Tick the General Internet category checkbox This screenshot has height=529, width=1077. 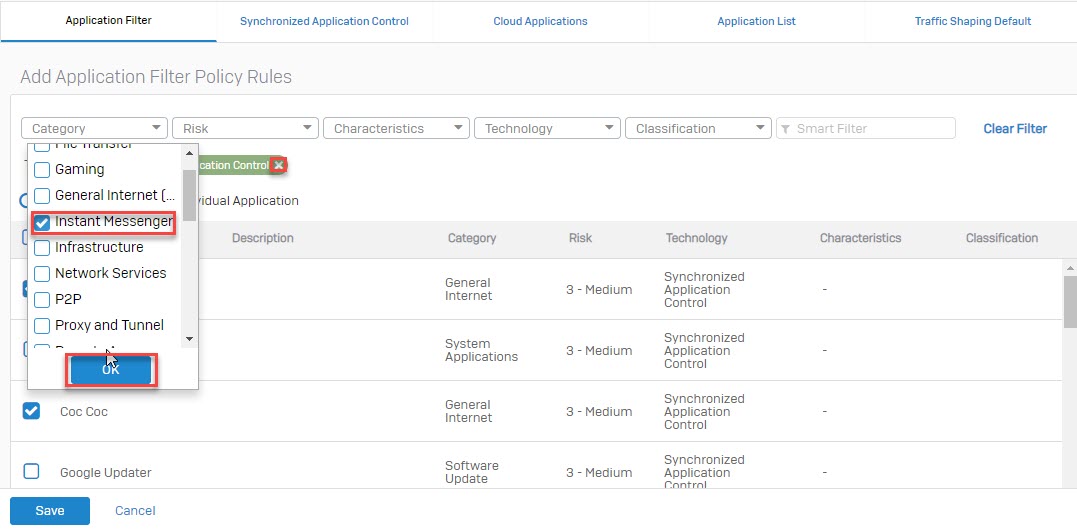[x=42, y=195]
